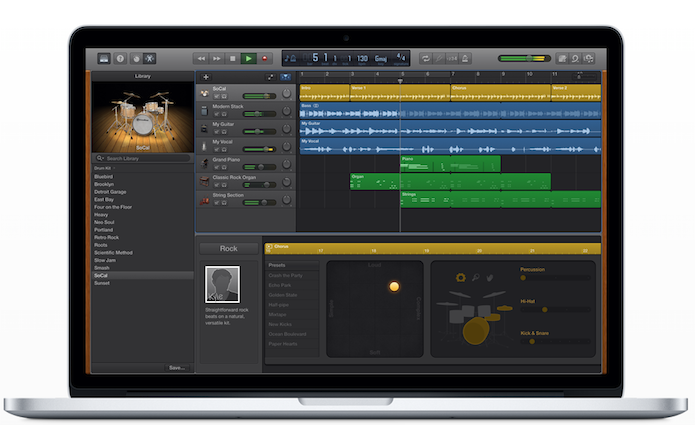Image resolution: width=695 pixels, height=425 pixels.
Task: Click the Rewind transport button
Action: pyautogui.click(x=201, y=58)
